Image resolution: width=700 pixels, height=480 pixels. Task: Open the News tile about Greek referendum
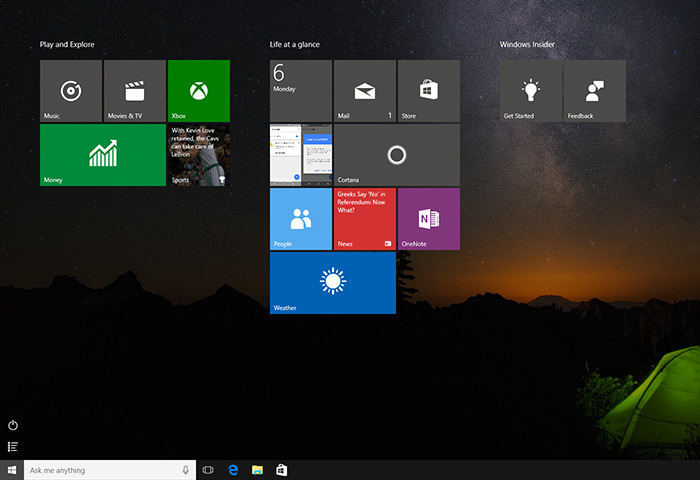(365, 219)
